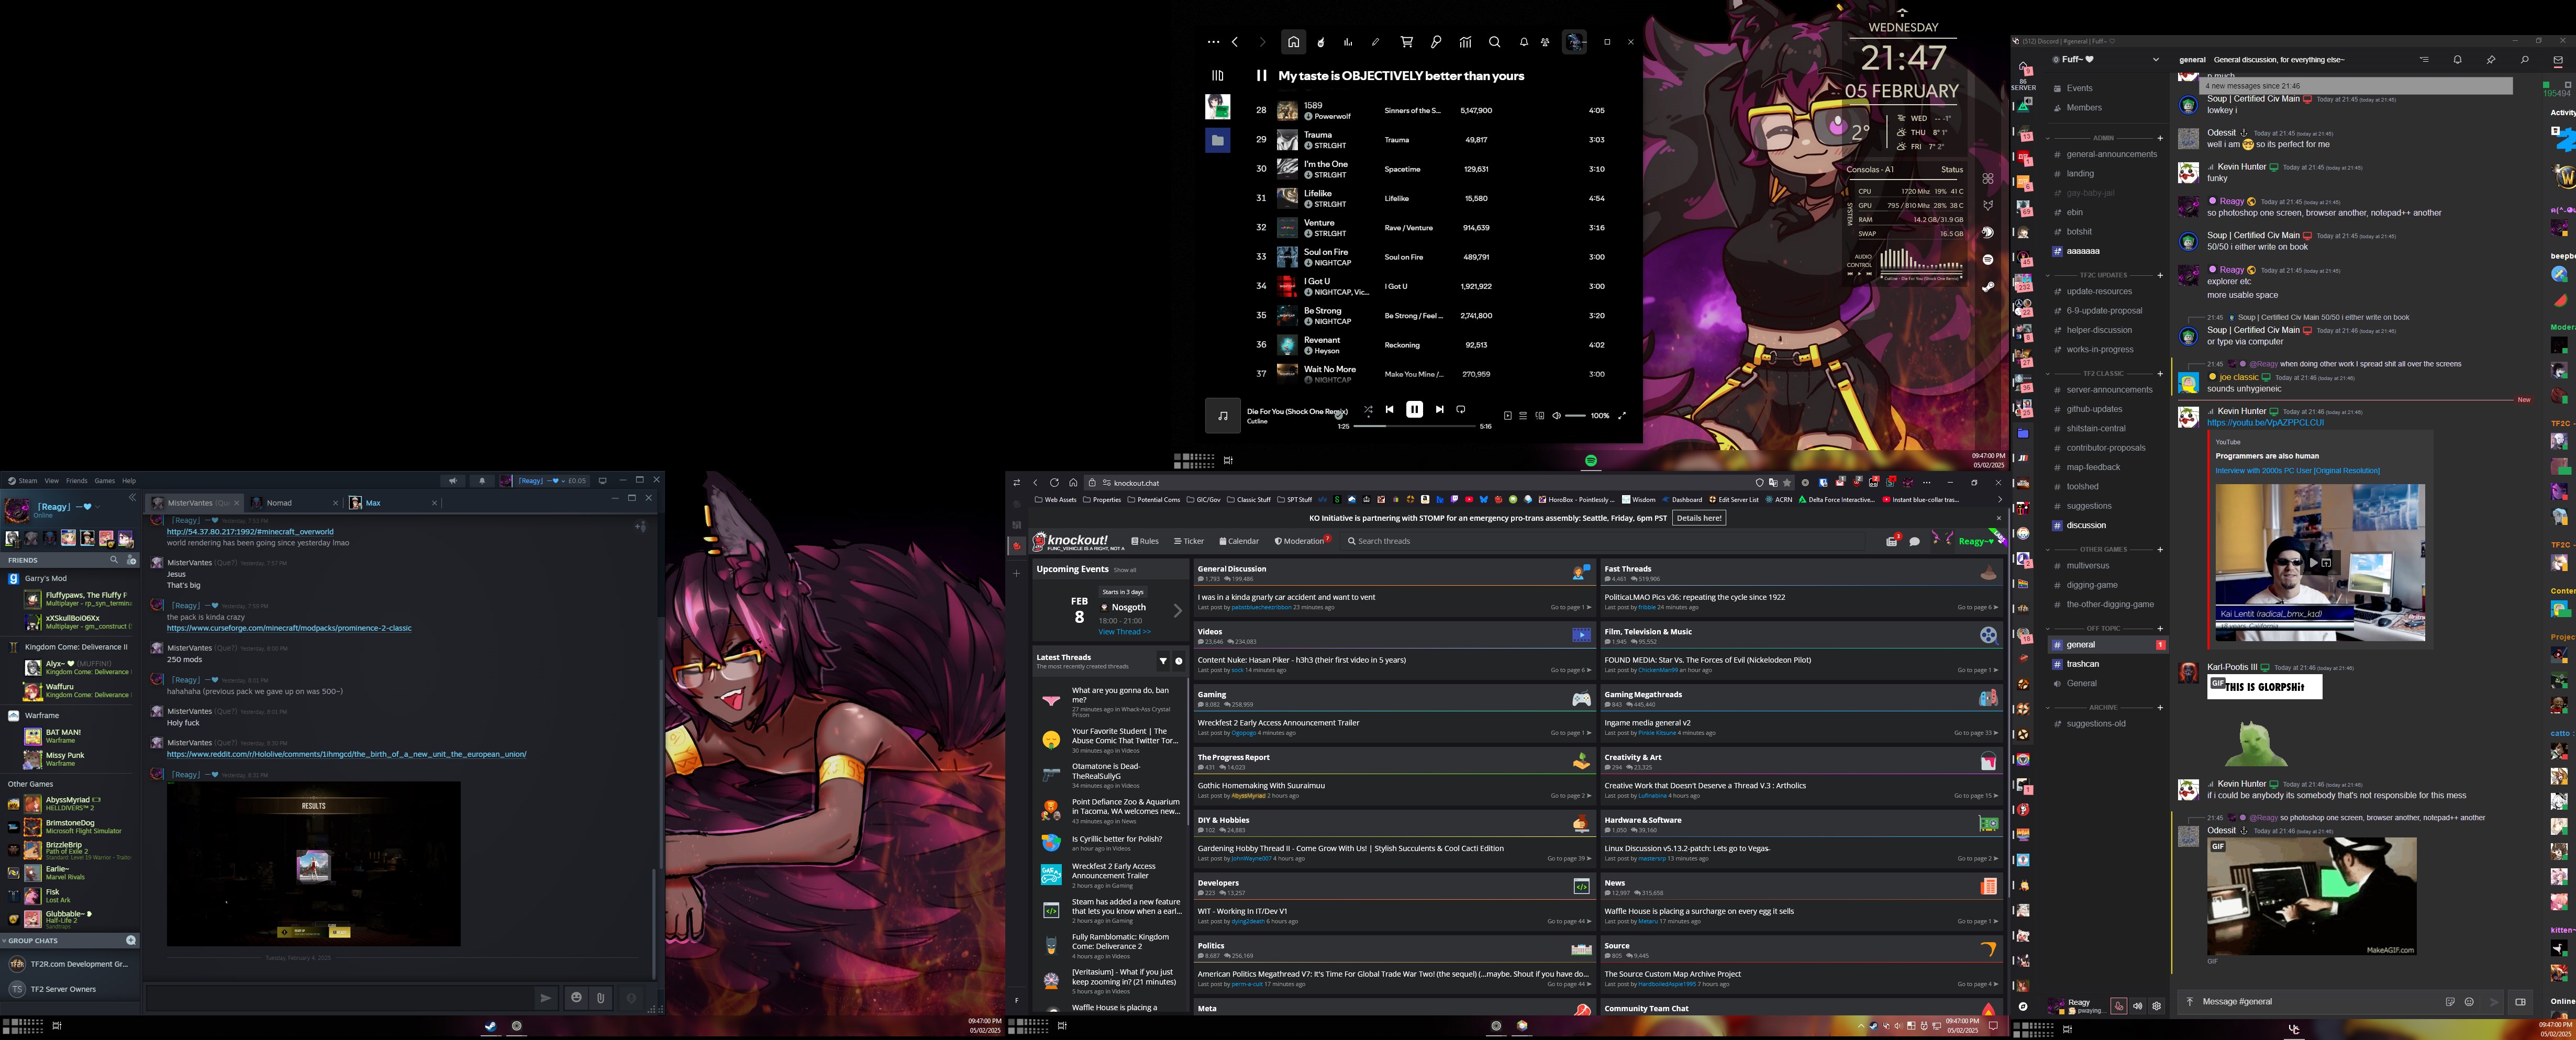2576x1040 pixels.
Task: Open emoji picker in Discord message bar
Action: 2469,1002
